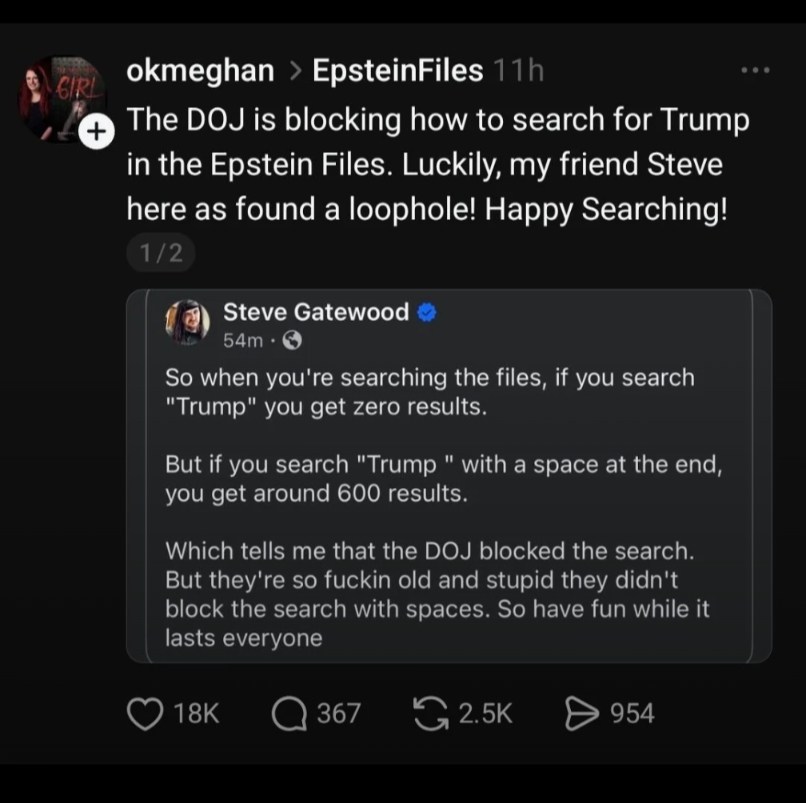The width and height of the screenshot is (806, 803).
Task: View the 18K likes count
Action: [x=196, y=713]
